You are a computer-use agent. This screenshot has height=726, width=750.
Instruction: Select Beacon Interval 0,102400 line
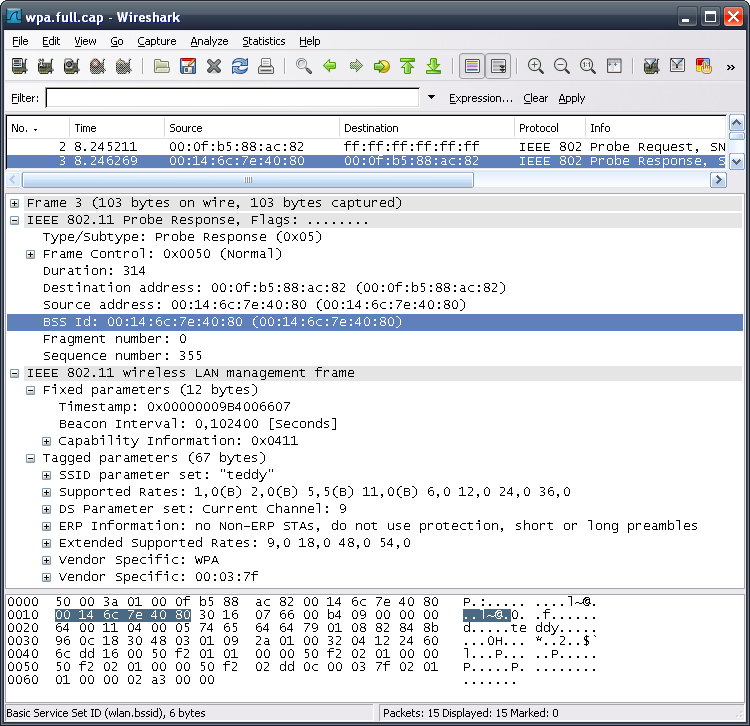198,424
